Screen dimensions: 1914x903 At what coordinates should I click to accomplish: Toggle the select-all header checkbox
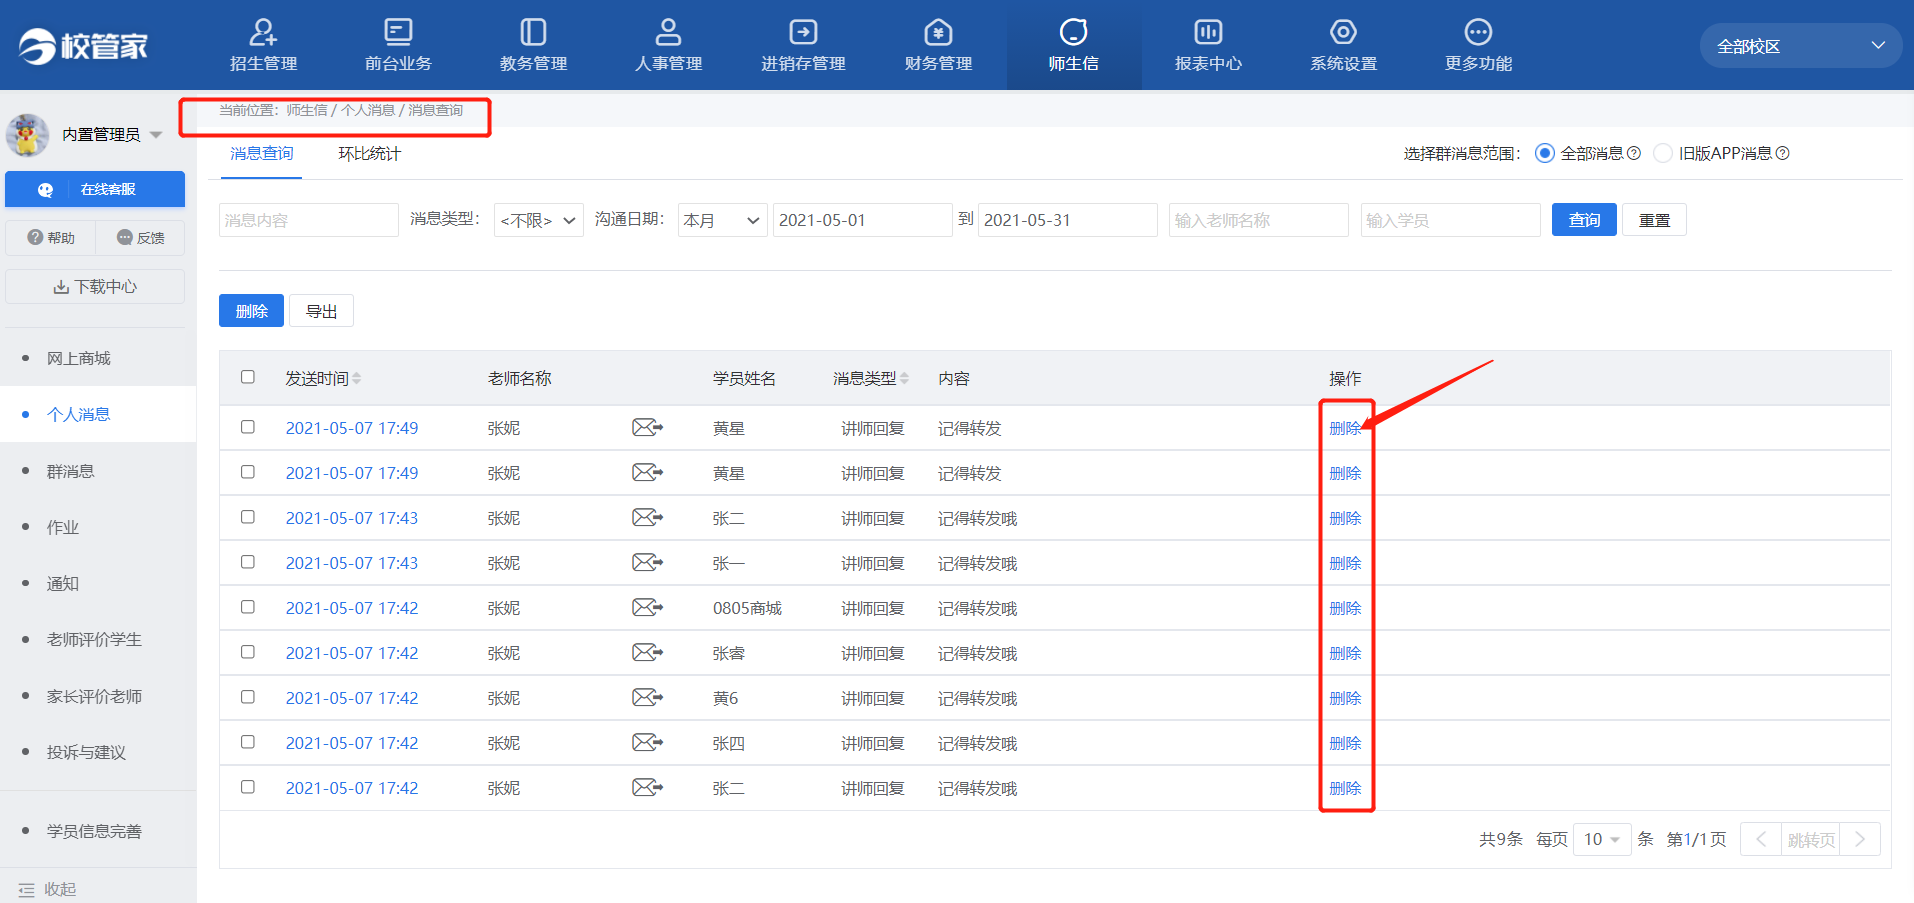(248, 377)
